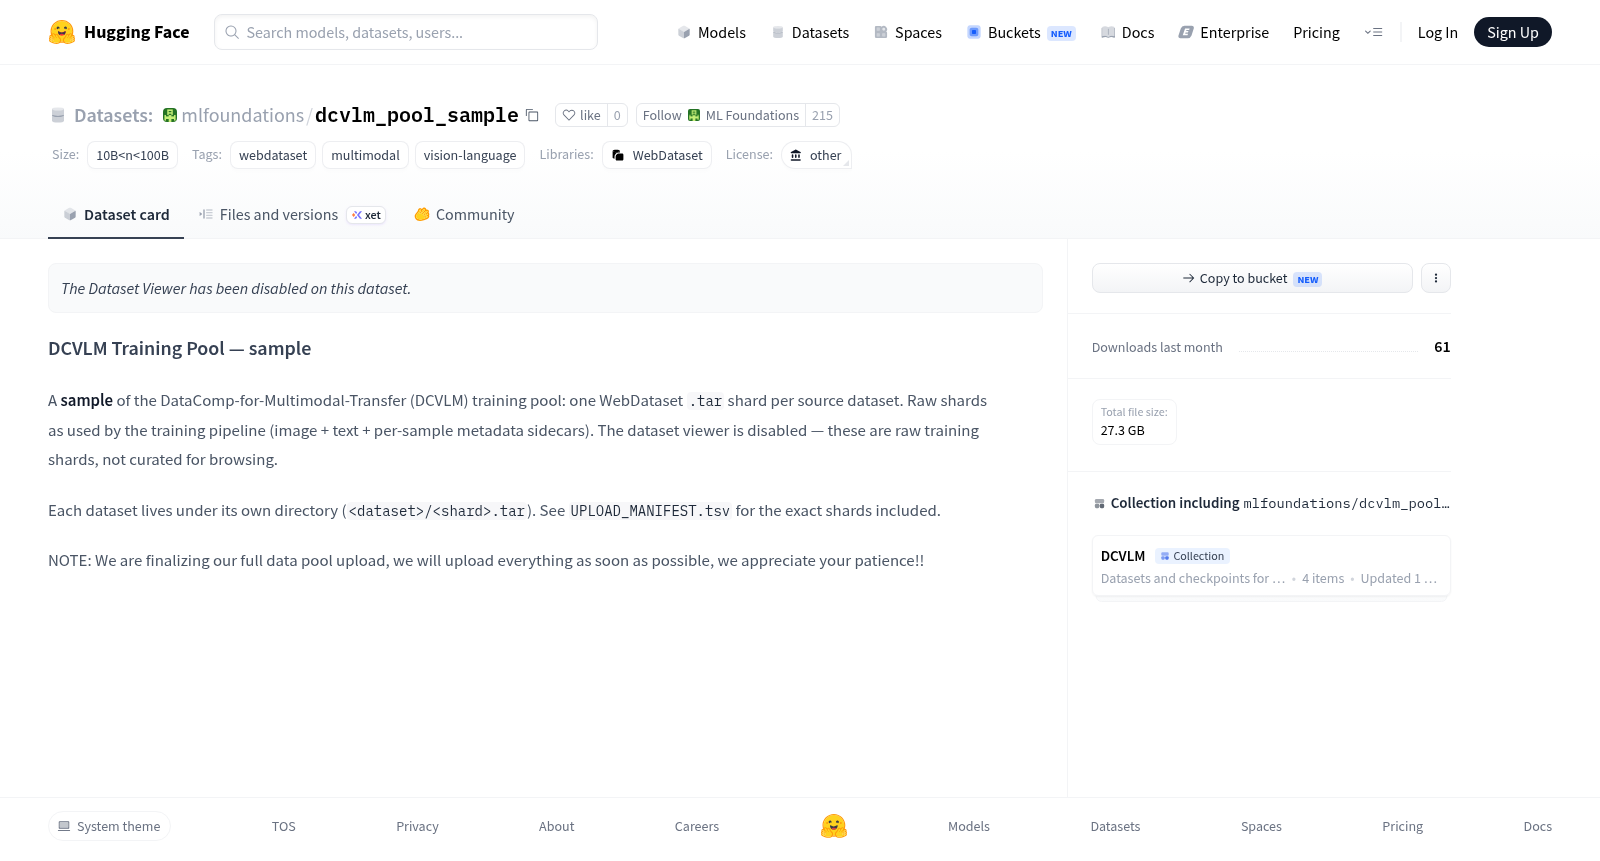The height and width of the screenshot is (861, 1600).
Task: Click the Sign Up button
Action: 1513,32
